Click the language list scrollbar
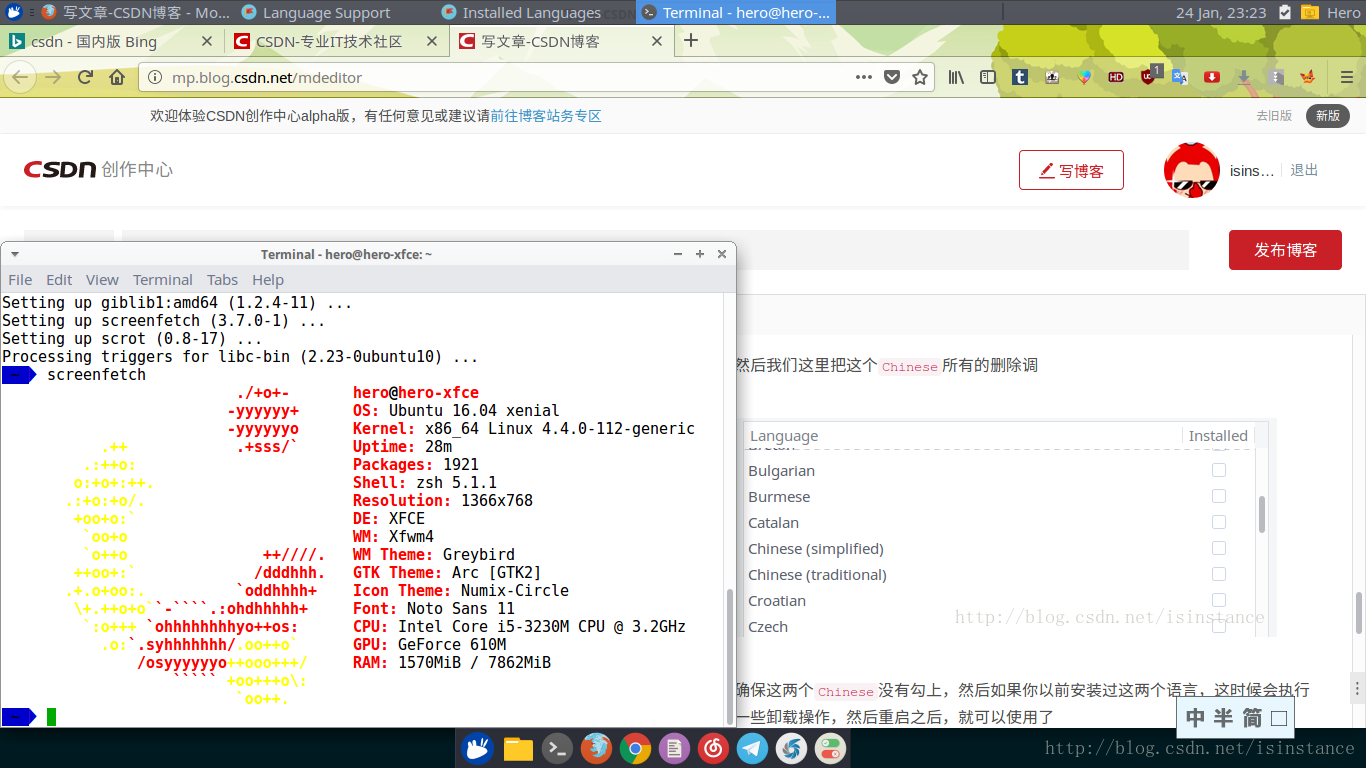Image resolution: width=1366 pixels, height=768 pixels. [x=1262, y=514]
